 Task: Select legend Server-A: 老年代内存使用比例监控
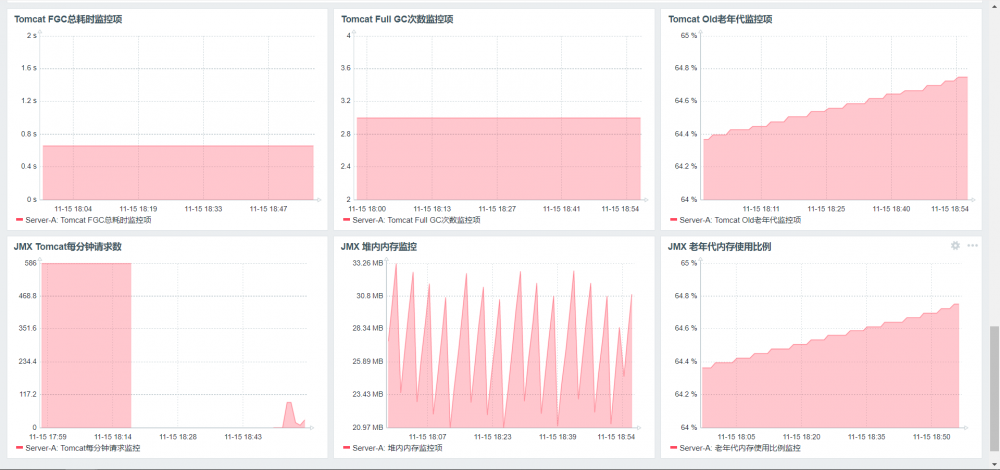(x=740, y=448)
